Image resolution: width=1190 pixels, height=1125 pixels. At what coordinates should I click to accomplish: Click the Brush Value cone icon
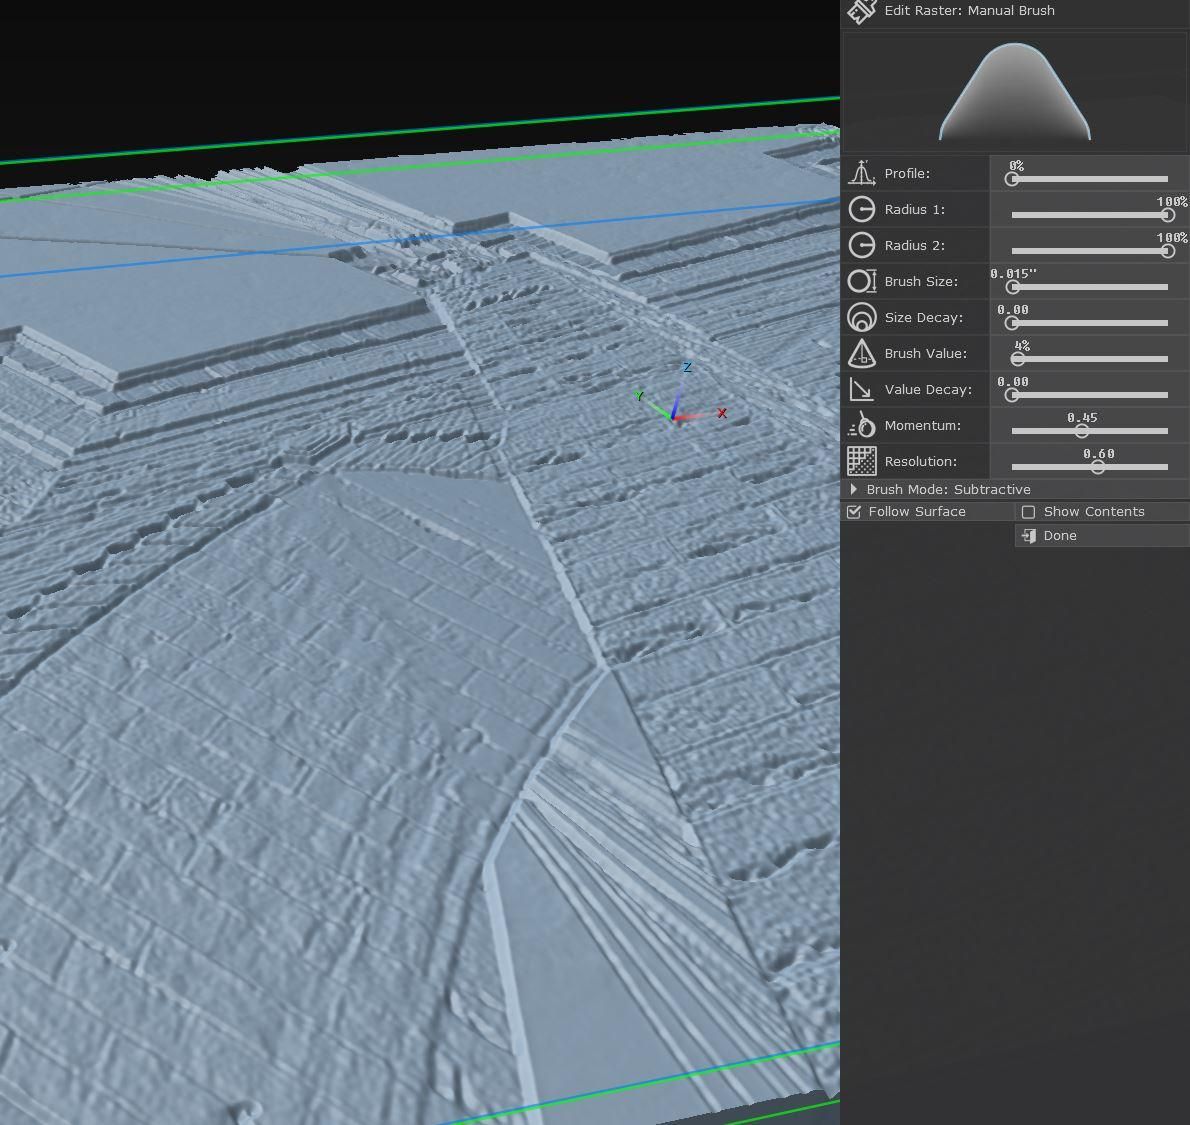pyautogui.click(x=861, y=353)
